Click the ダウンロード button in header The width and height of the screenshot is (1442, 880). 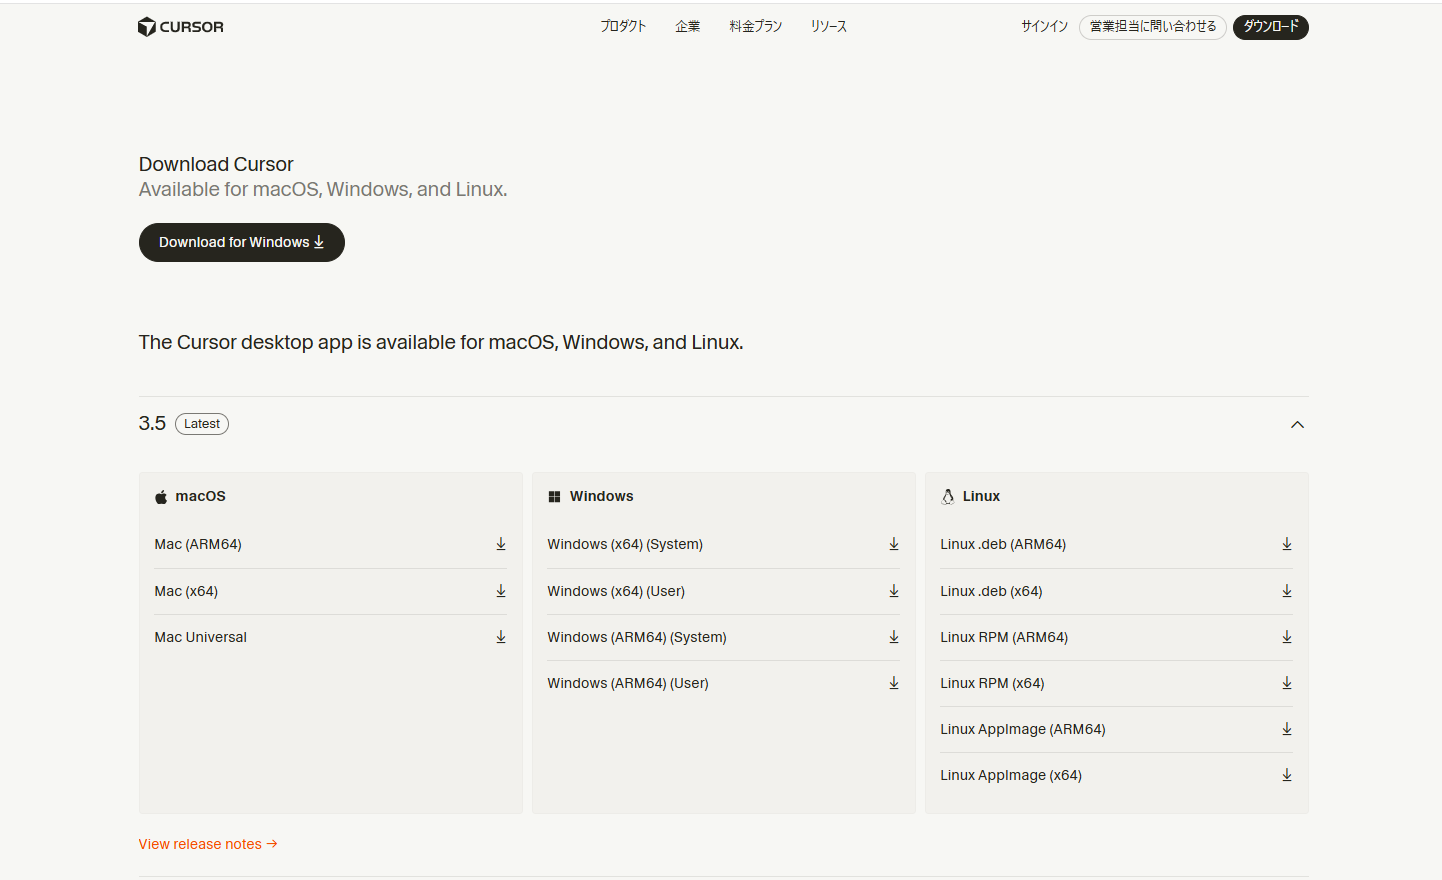(1271, 27)
